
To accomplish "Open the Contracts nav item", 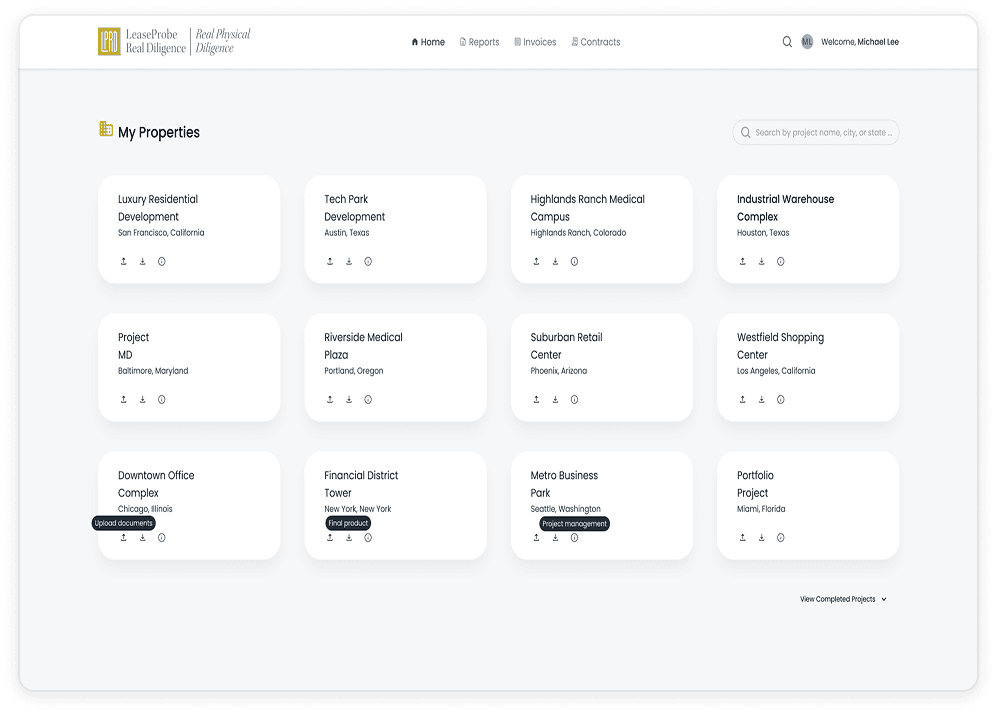I will point(596,42).
